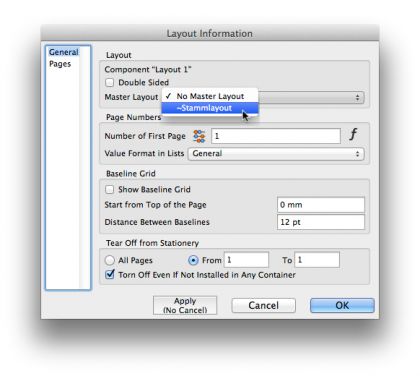Screen dimensions: 420x376
Task: Click the Distance Between Baselines field
Action: click(321, 222)
